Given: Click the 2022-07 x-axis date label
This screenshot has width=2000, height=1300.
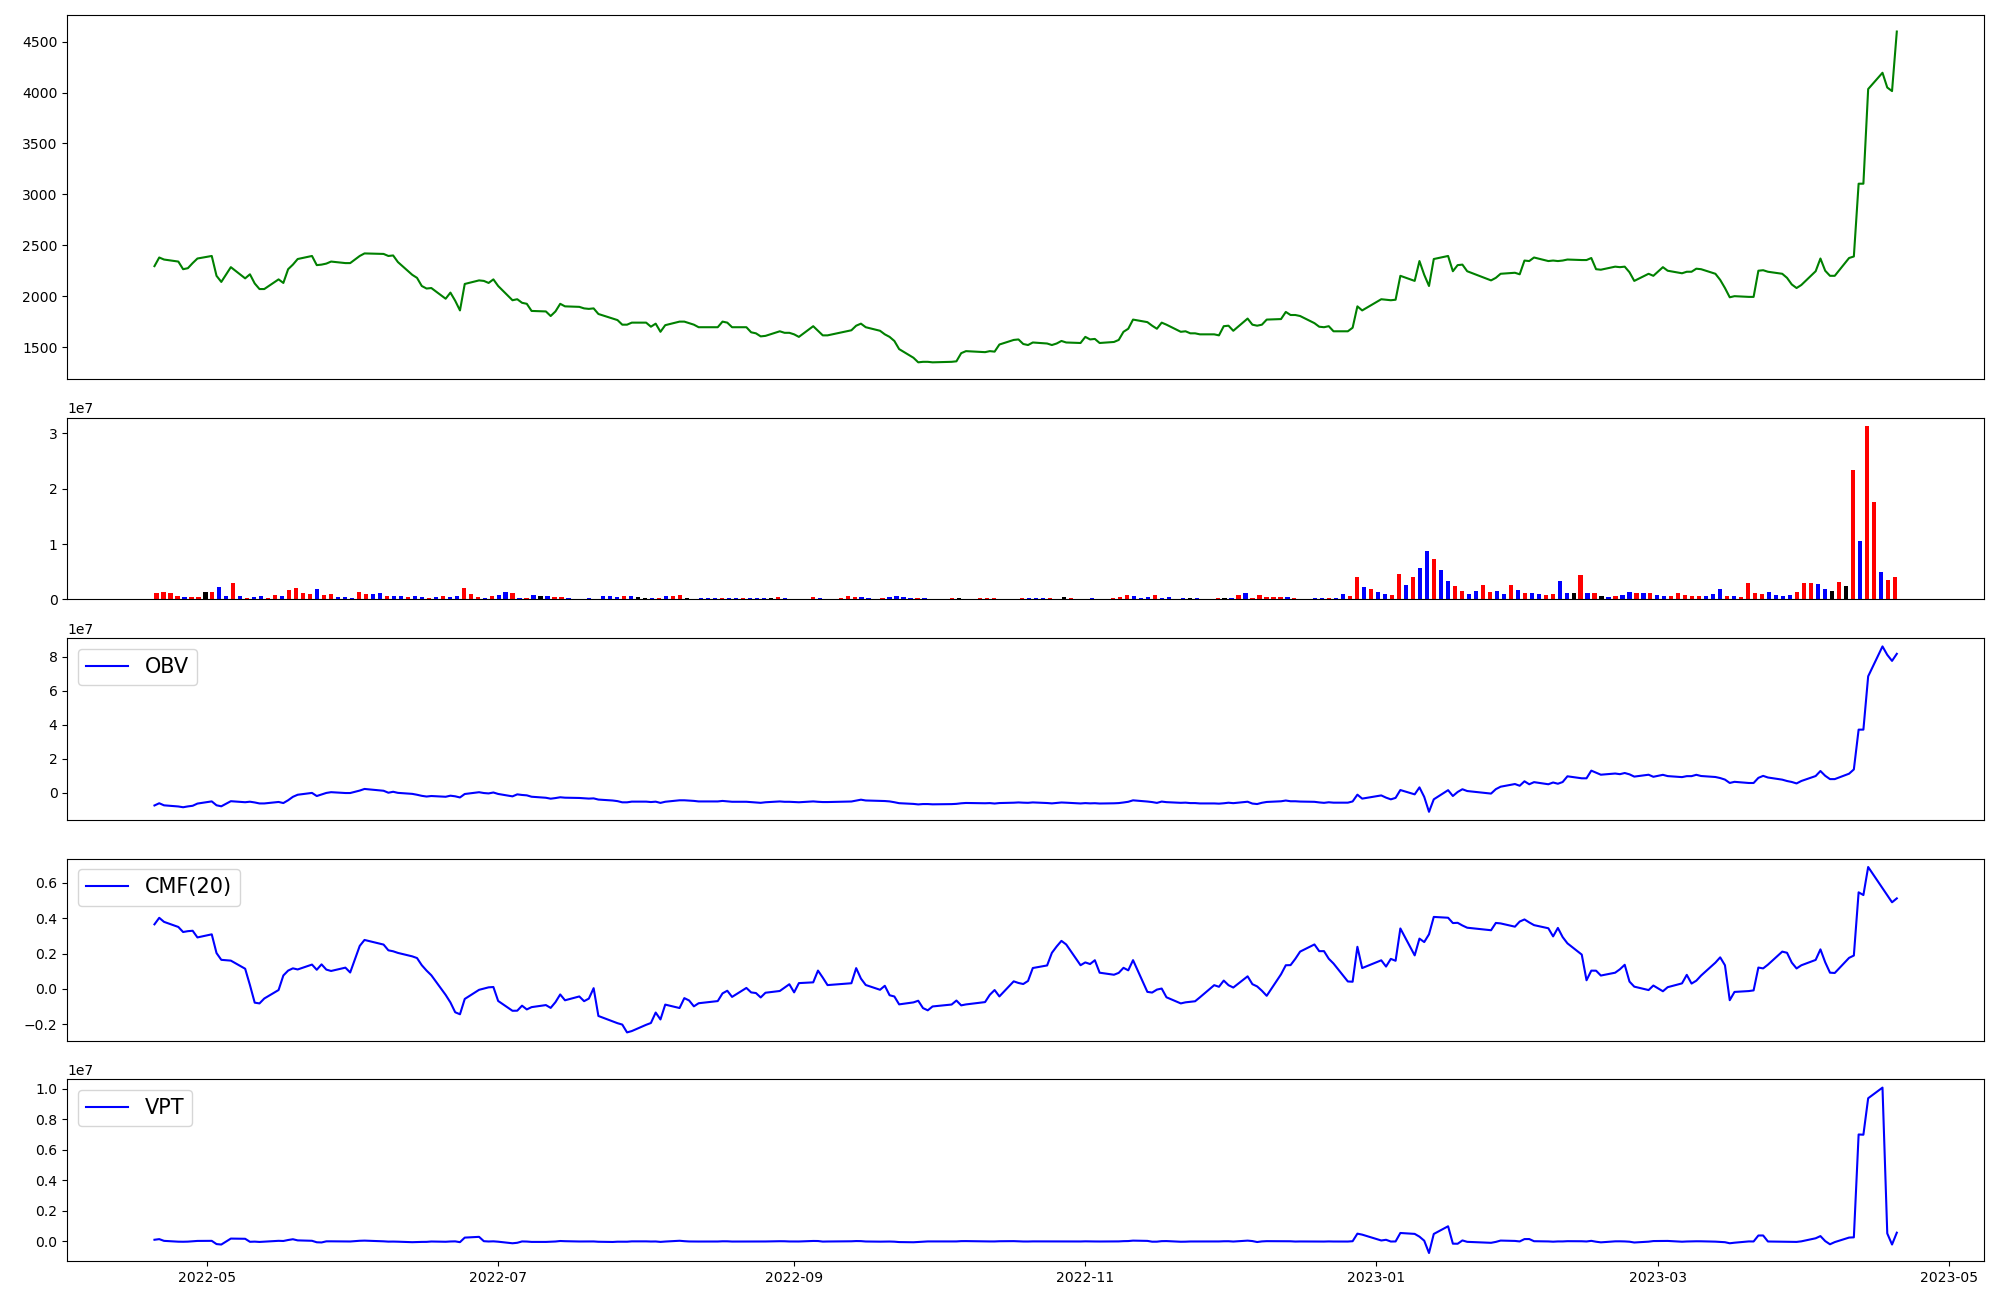Looking at the screenshot, I should (x=498, y=1277).
